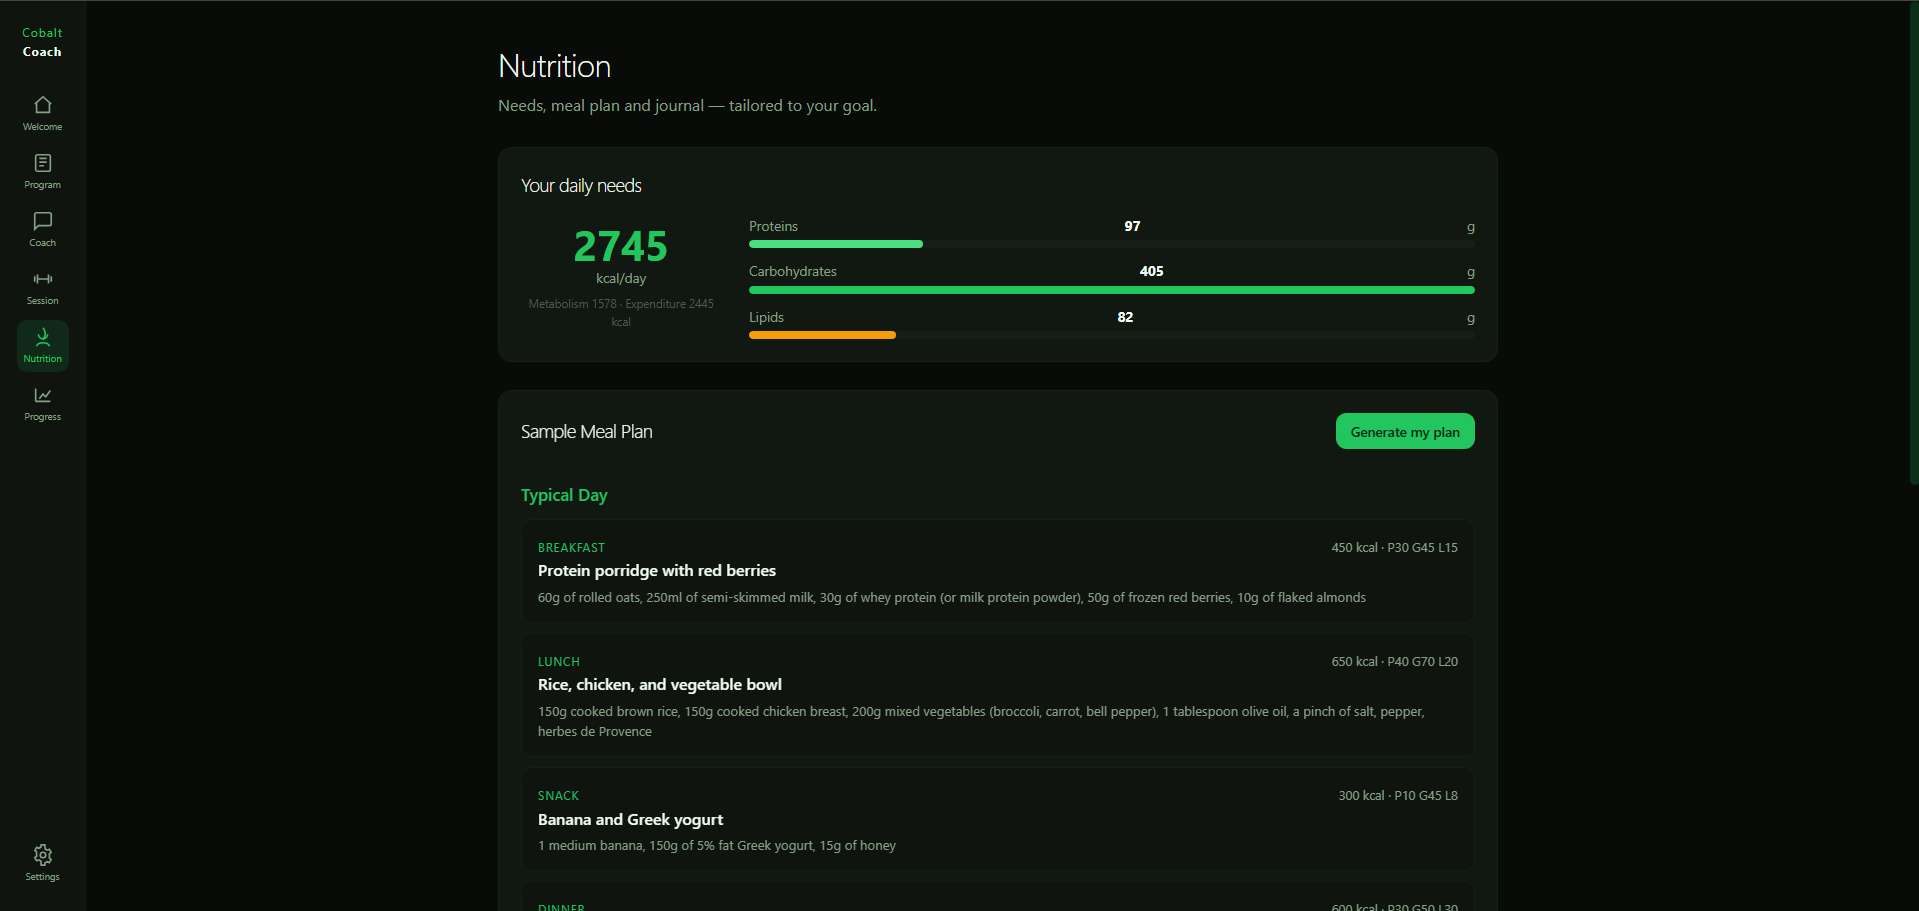Viewport: 1919px width, 911px height.
Task: Click the Carbohydrates progress bar
Action: [1111, 290]
